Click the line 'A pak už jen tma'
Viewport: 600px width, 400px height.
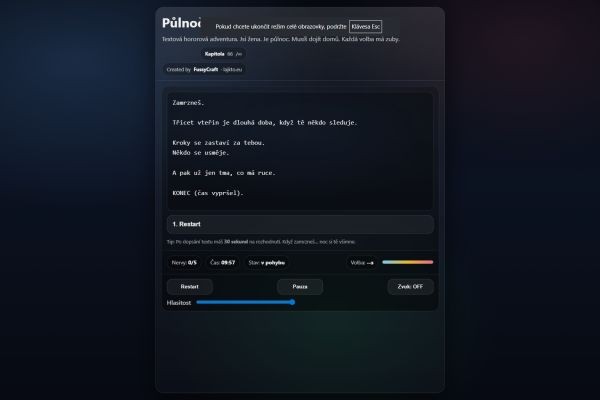(x=224, y=173)
